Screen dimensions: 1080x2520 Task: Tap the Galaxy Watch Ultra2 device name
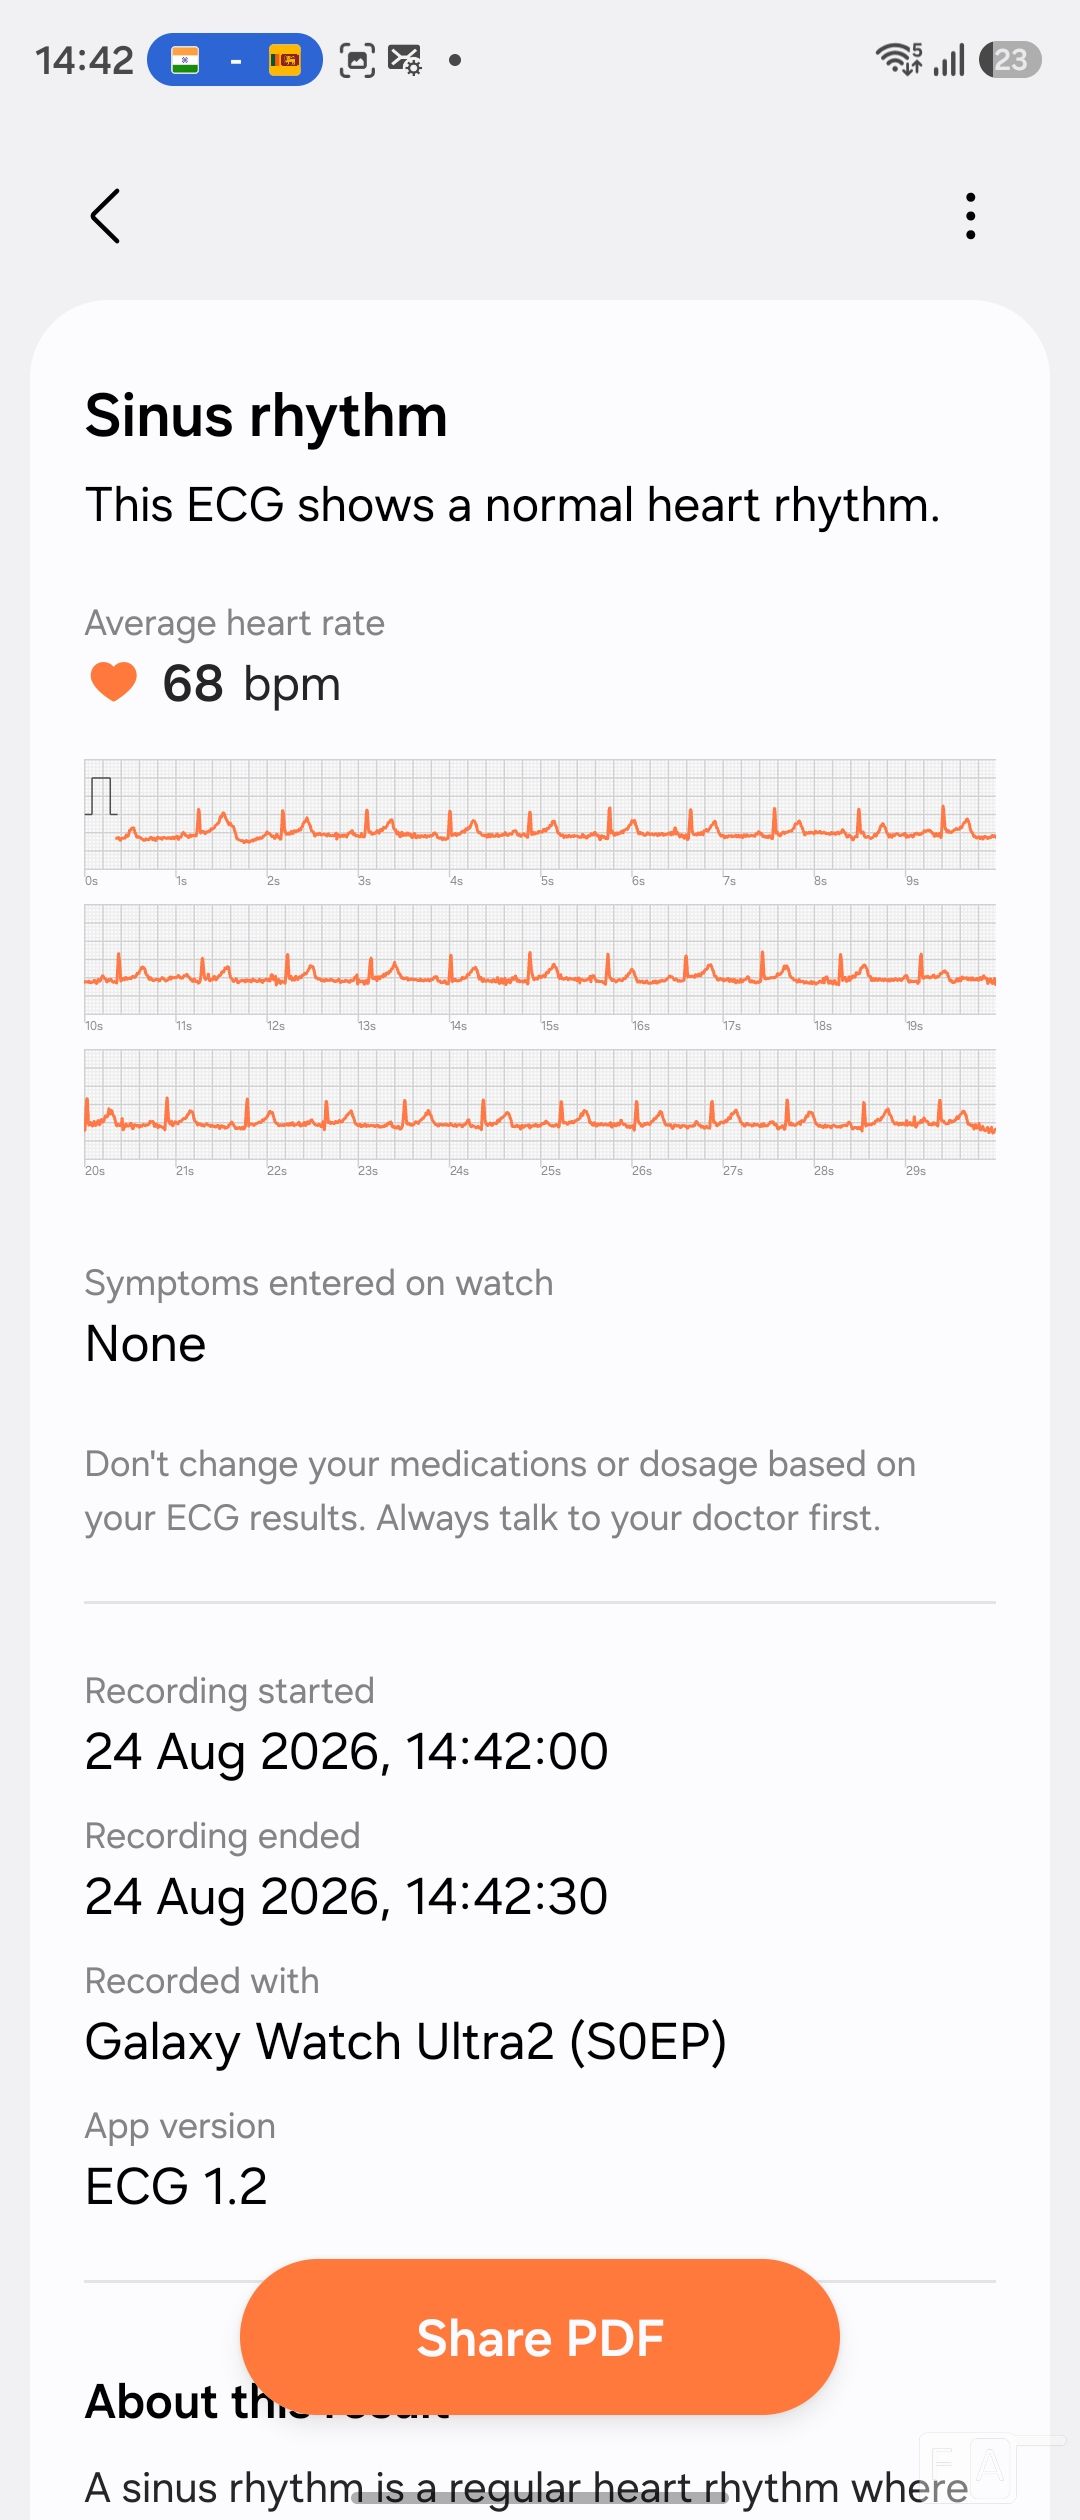click(406, 2042)
